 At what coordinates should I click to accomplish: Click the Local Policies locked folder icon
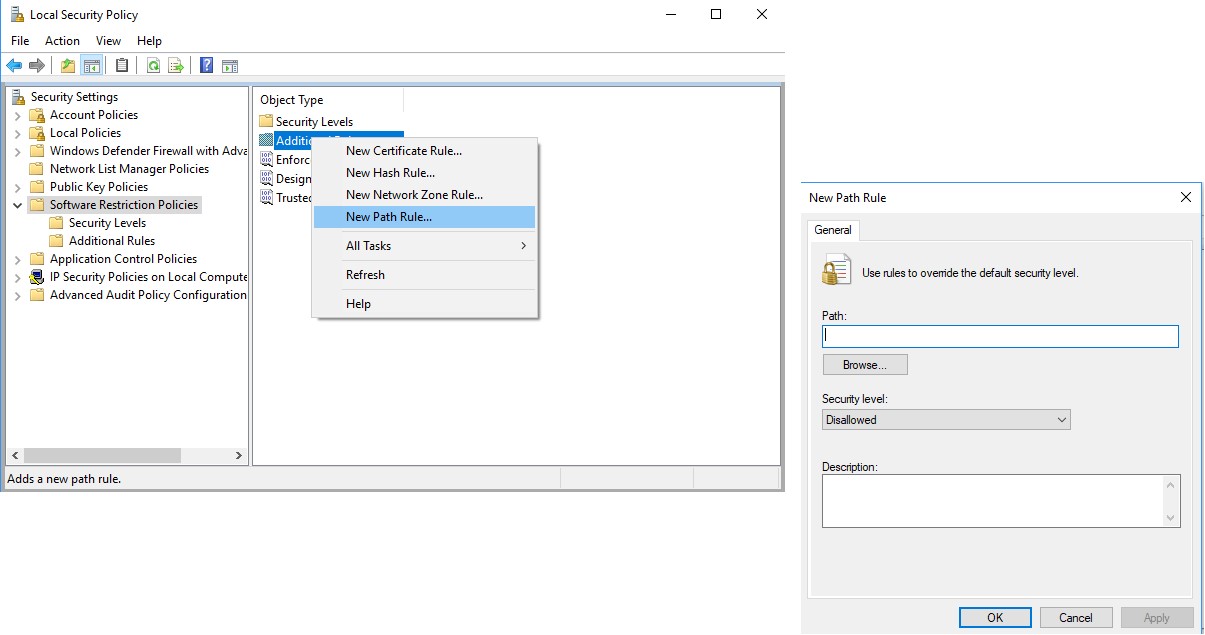[x=37, y=133]
